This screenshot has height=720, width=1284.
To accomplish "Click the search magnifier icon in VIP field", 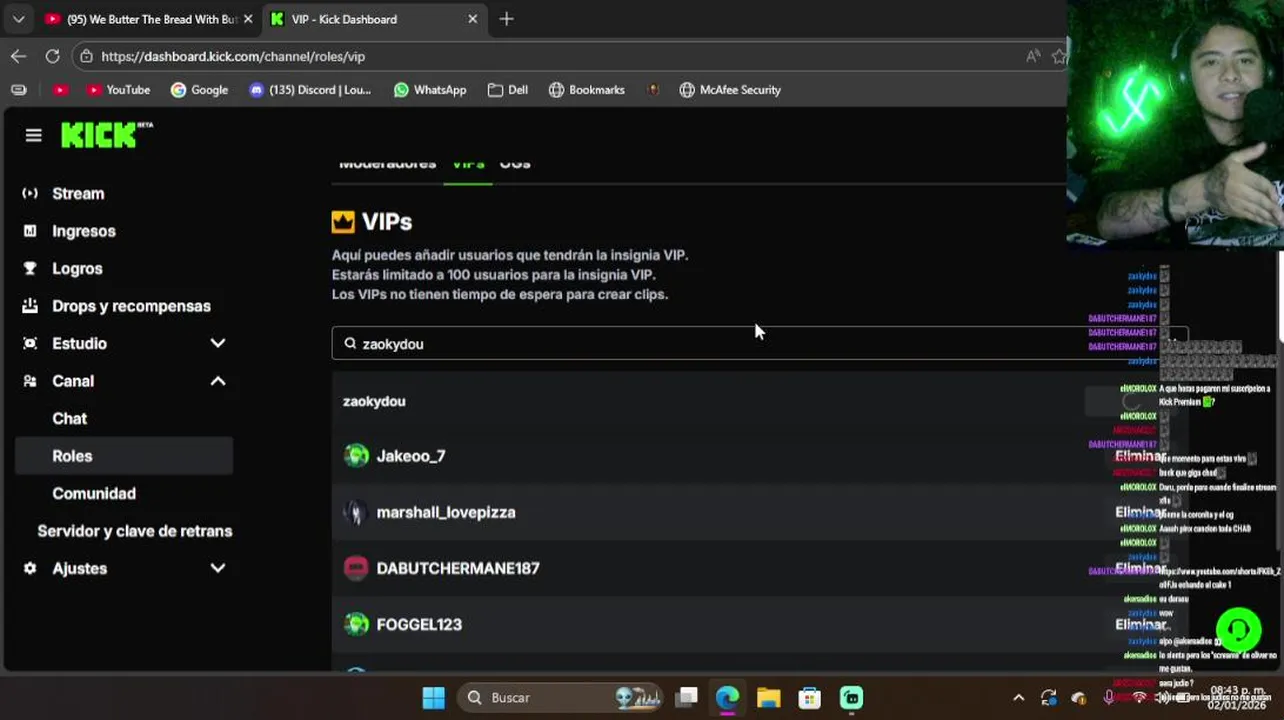I will [350, 343].
